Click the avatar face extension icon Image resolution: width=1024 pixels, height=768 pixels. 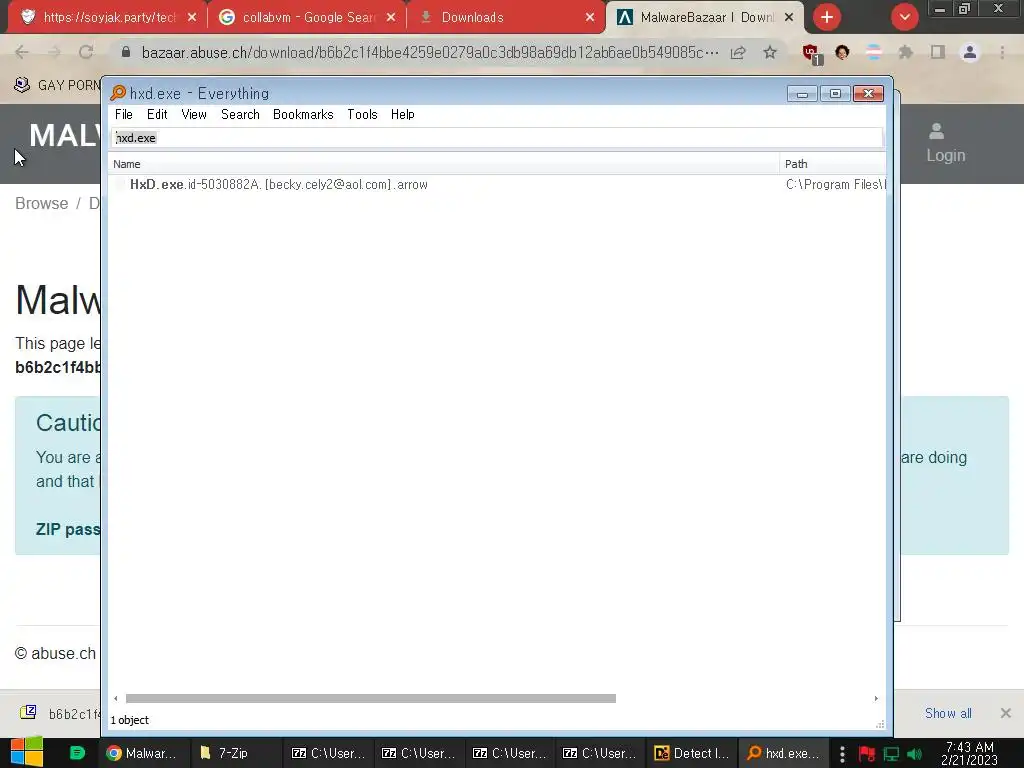pyautogui.click(x=842, y=52)
